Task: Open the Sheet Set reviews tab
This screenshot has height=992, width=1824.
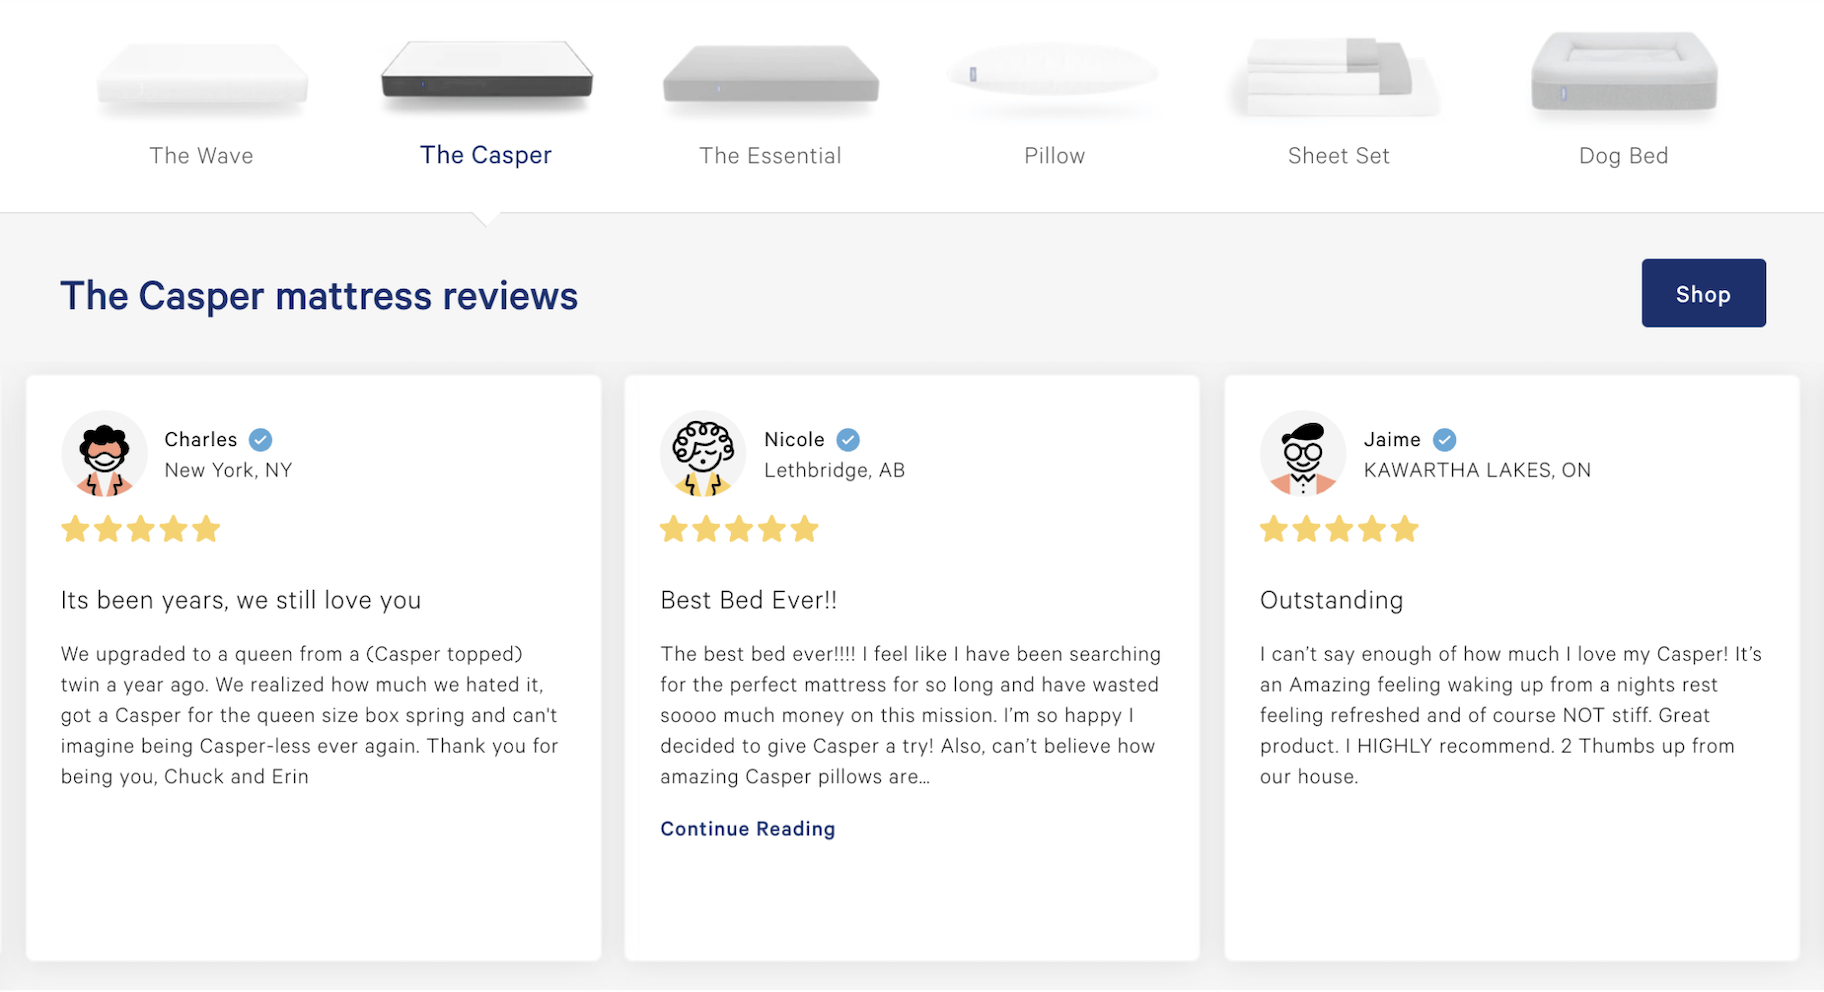Action: coord(1338,156)
